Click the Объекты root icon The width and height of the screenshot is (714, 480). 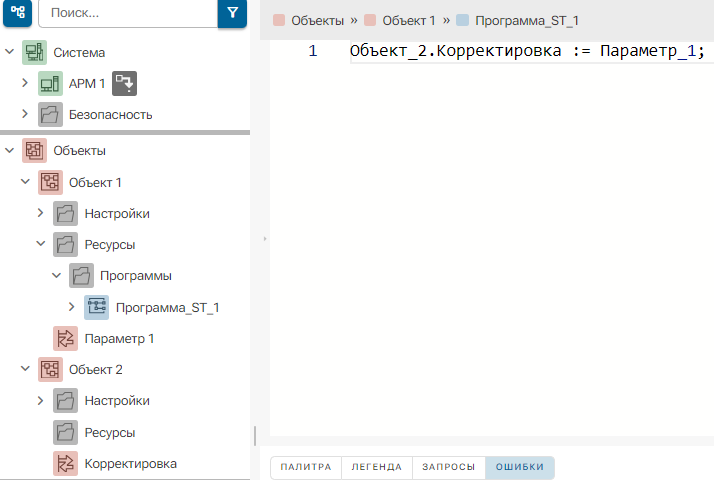(x=35, y=151)
